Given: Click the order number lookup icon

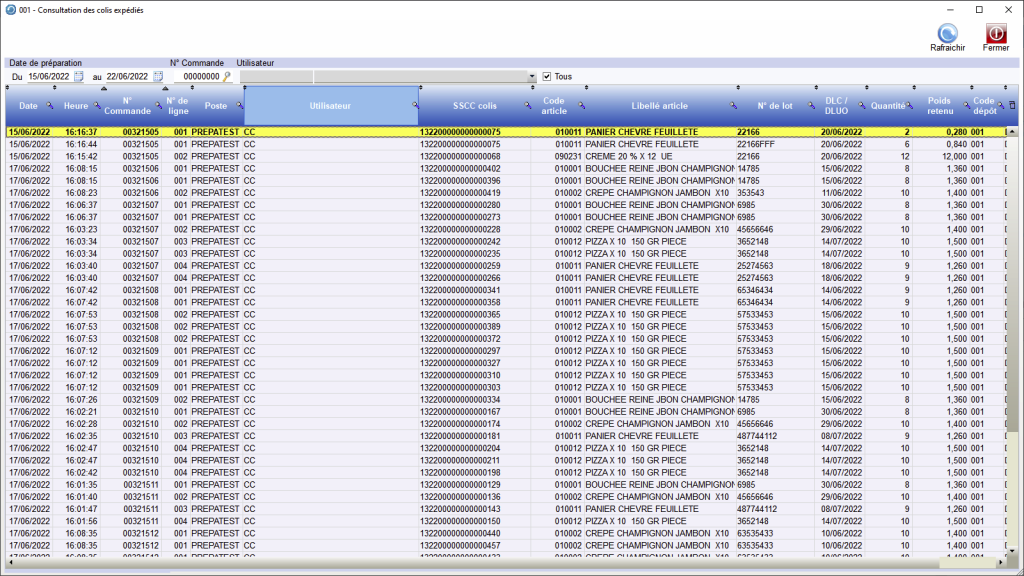Looking at the screenshot, I should 227,76.
